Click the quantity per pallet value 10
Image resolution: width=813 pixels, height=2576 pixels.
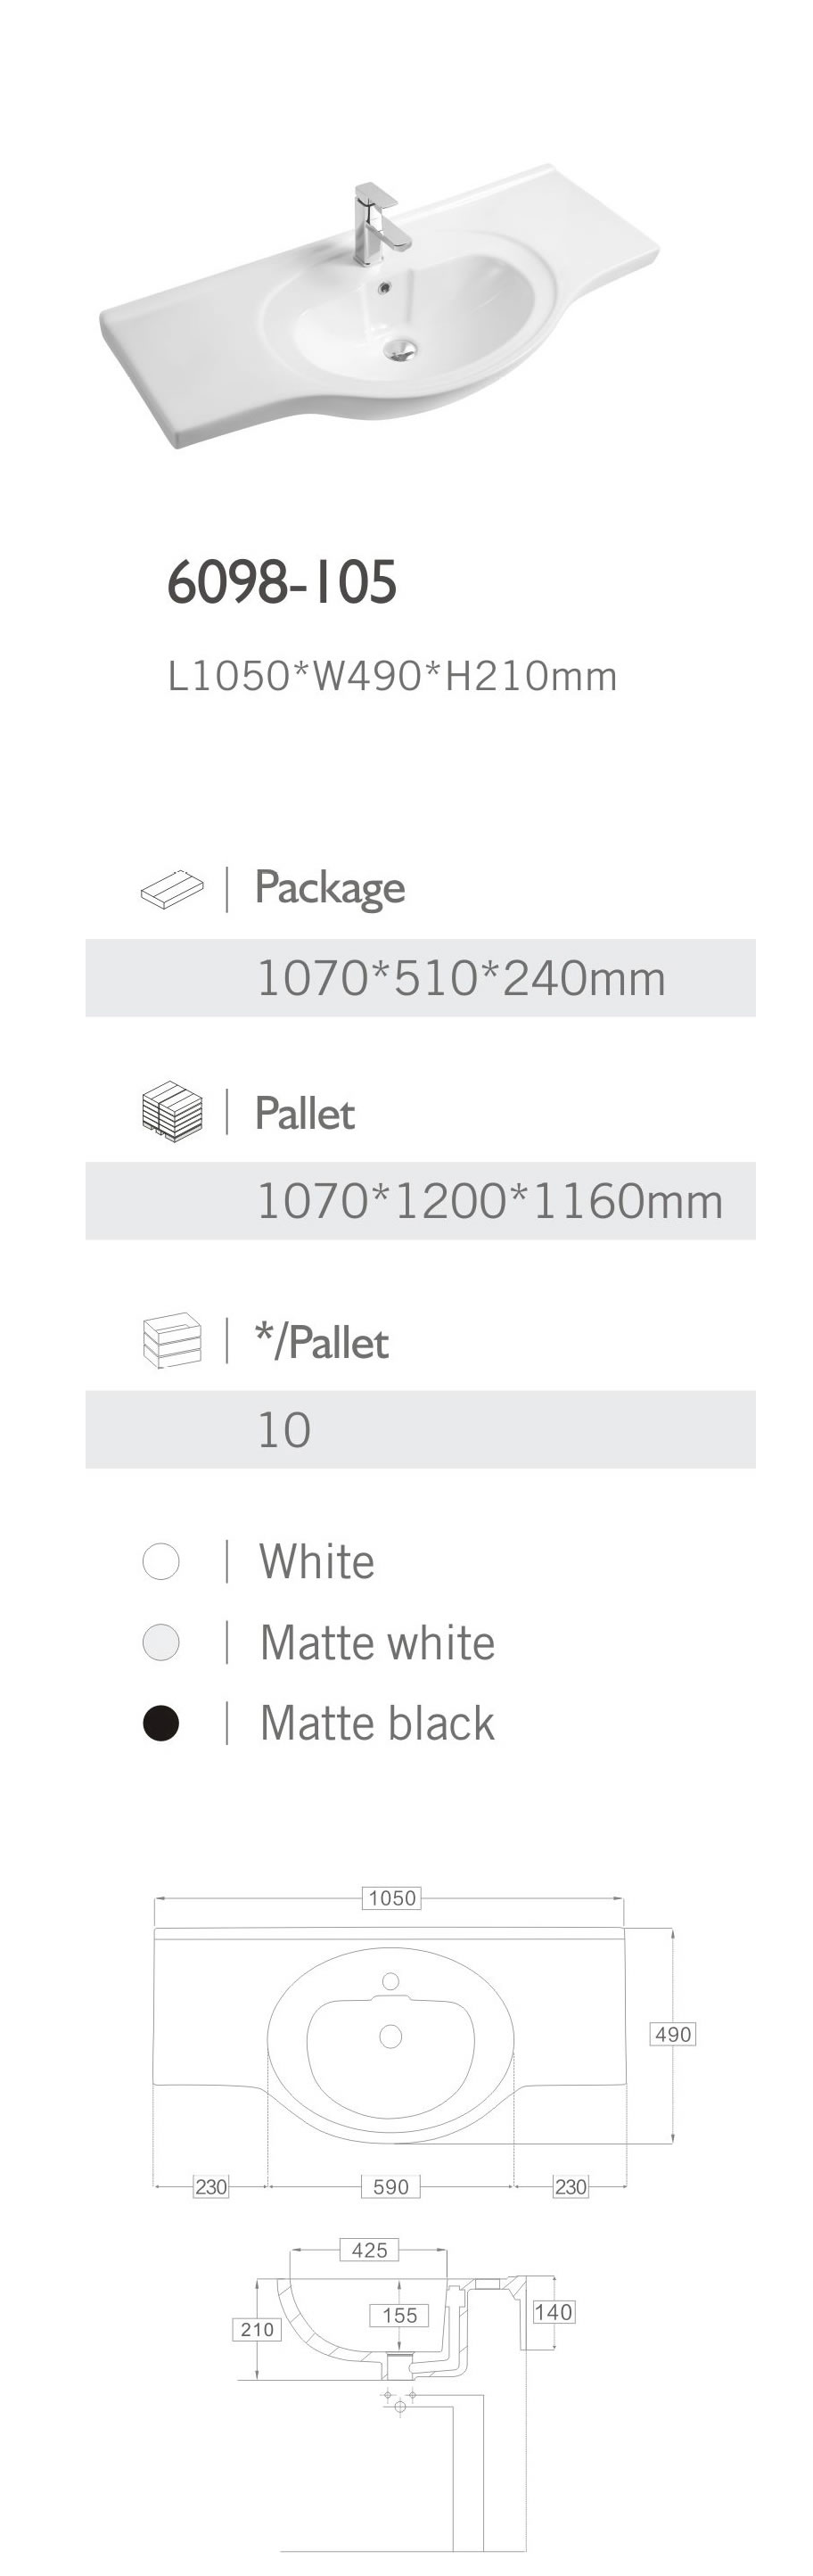pos(284,1430)
